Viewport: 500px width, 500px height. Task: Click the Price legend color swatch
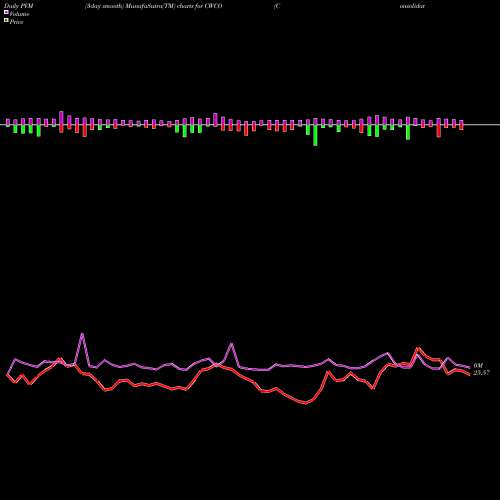coord(6,20)
